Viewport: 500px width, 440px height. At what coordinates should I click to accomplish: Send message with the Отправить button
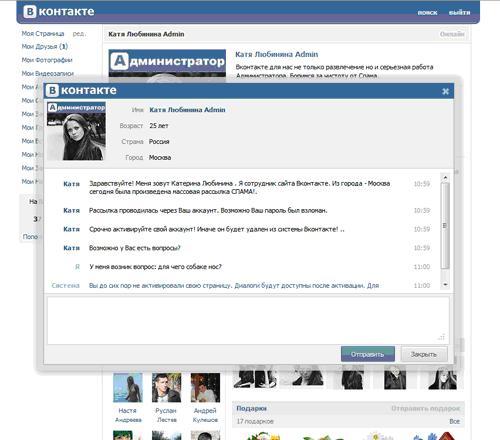coord(368,354)
